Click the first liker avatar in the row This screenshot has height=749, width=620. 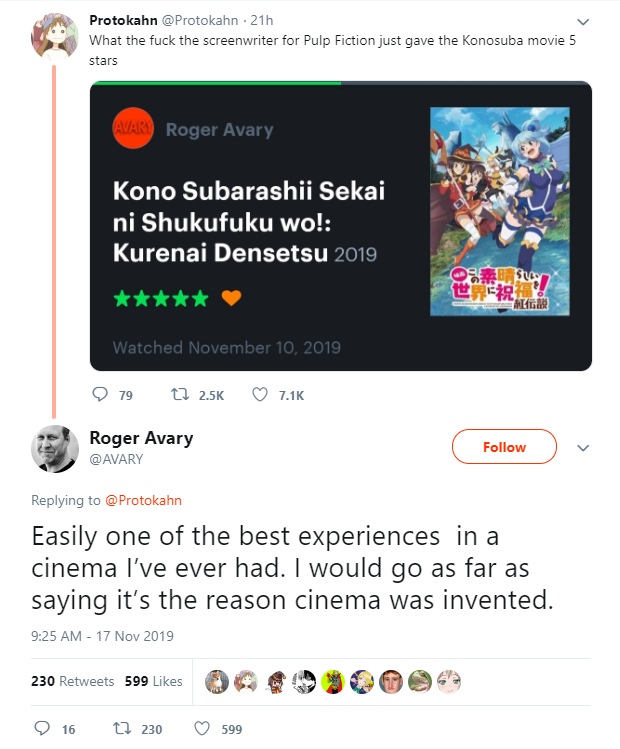click(216, 681)
